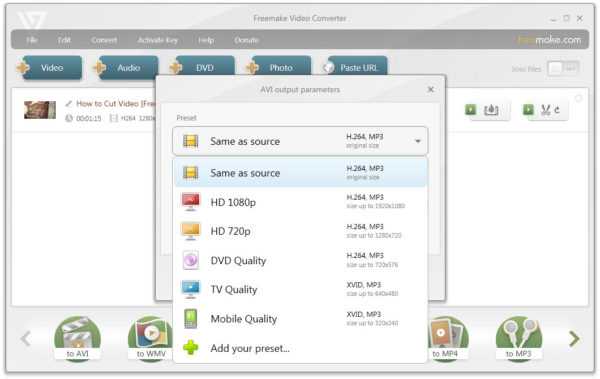Click the to MP3 earbuds icon
The image size is (600, 379).
pos(519,338)
